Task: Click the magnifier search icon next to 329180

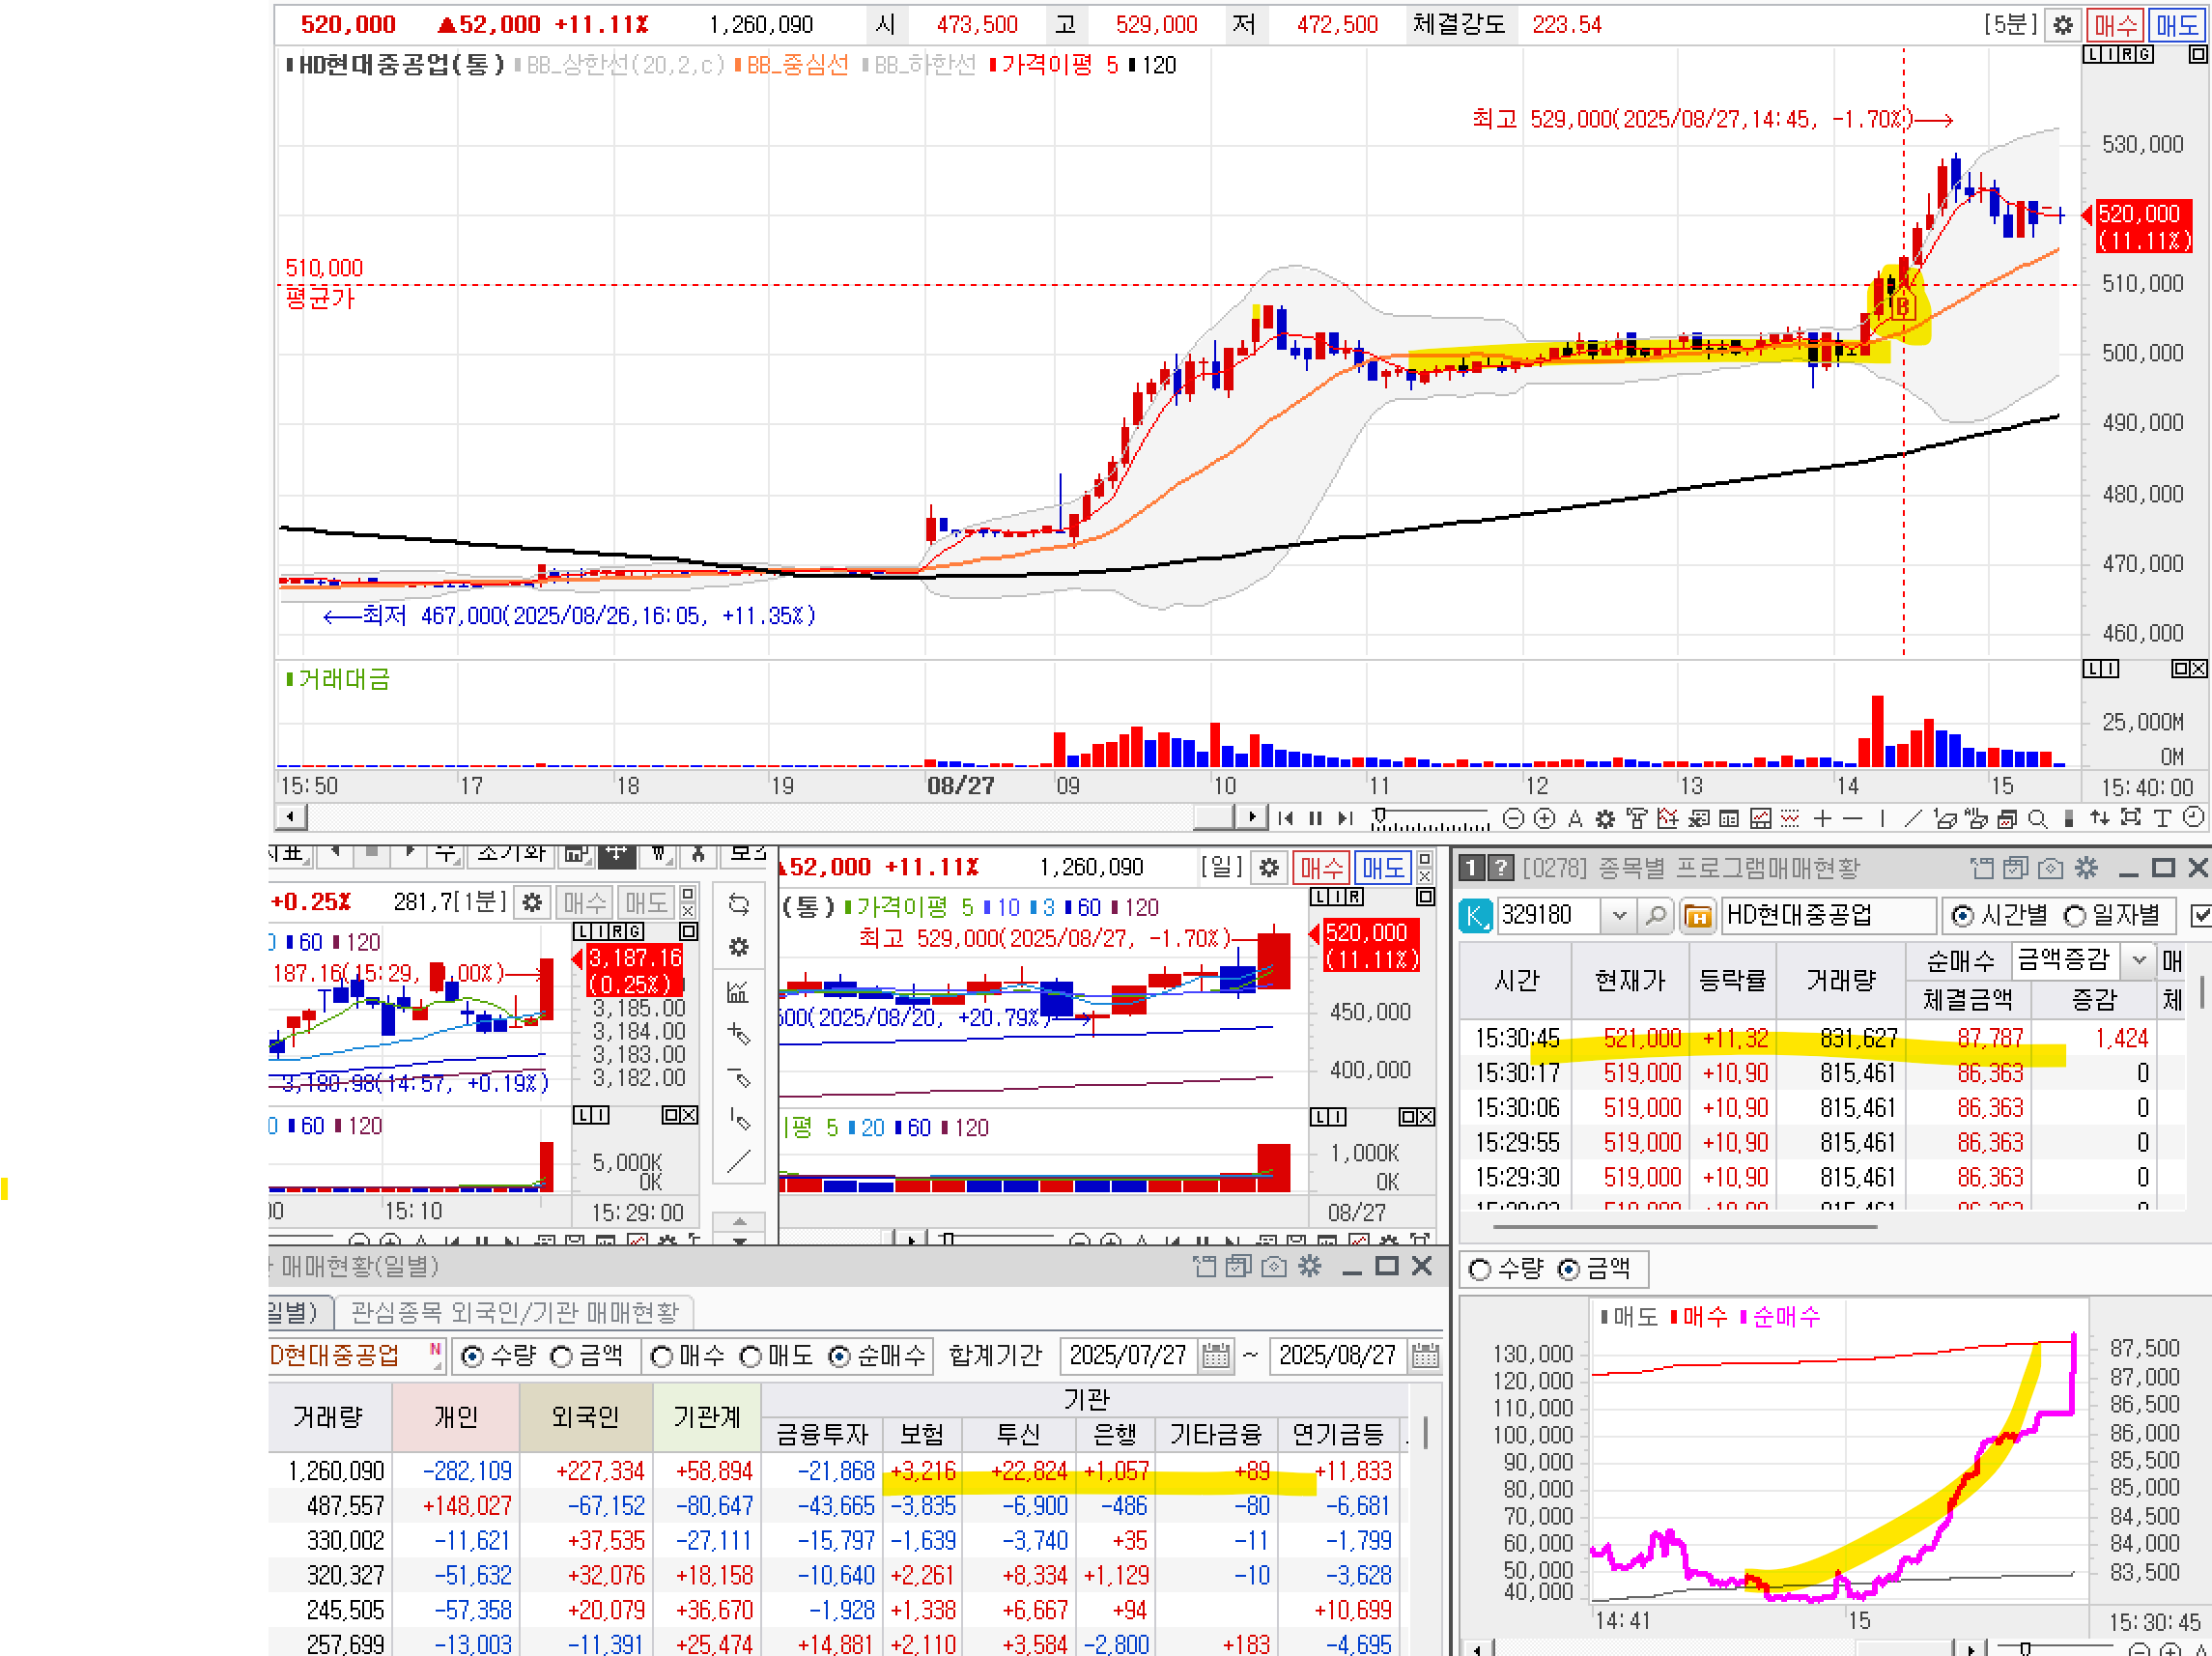Action: (1655, 915)
